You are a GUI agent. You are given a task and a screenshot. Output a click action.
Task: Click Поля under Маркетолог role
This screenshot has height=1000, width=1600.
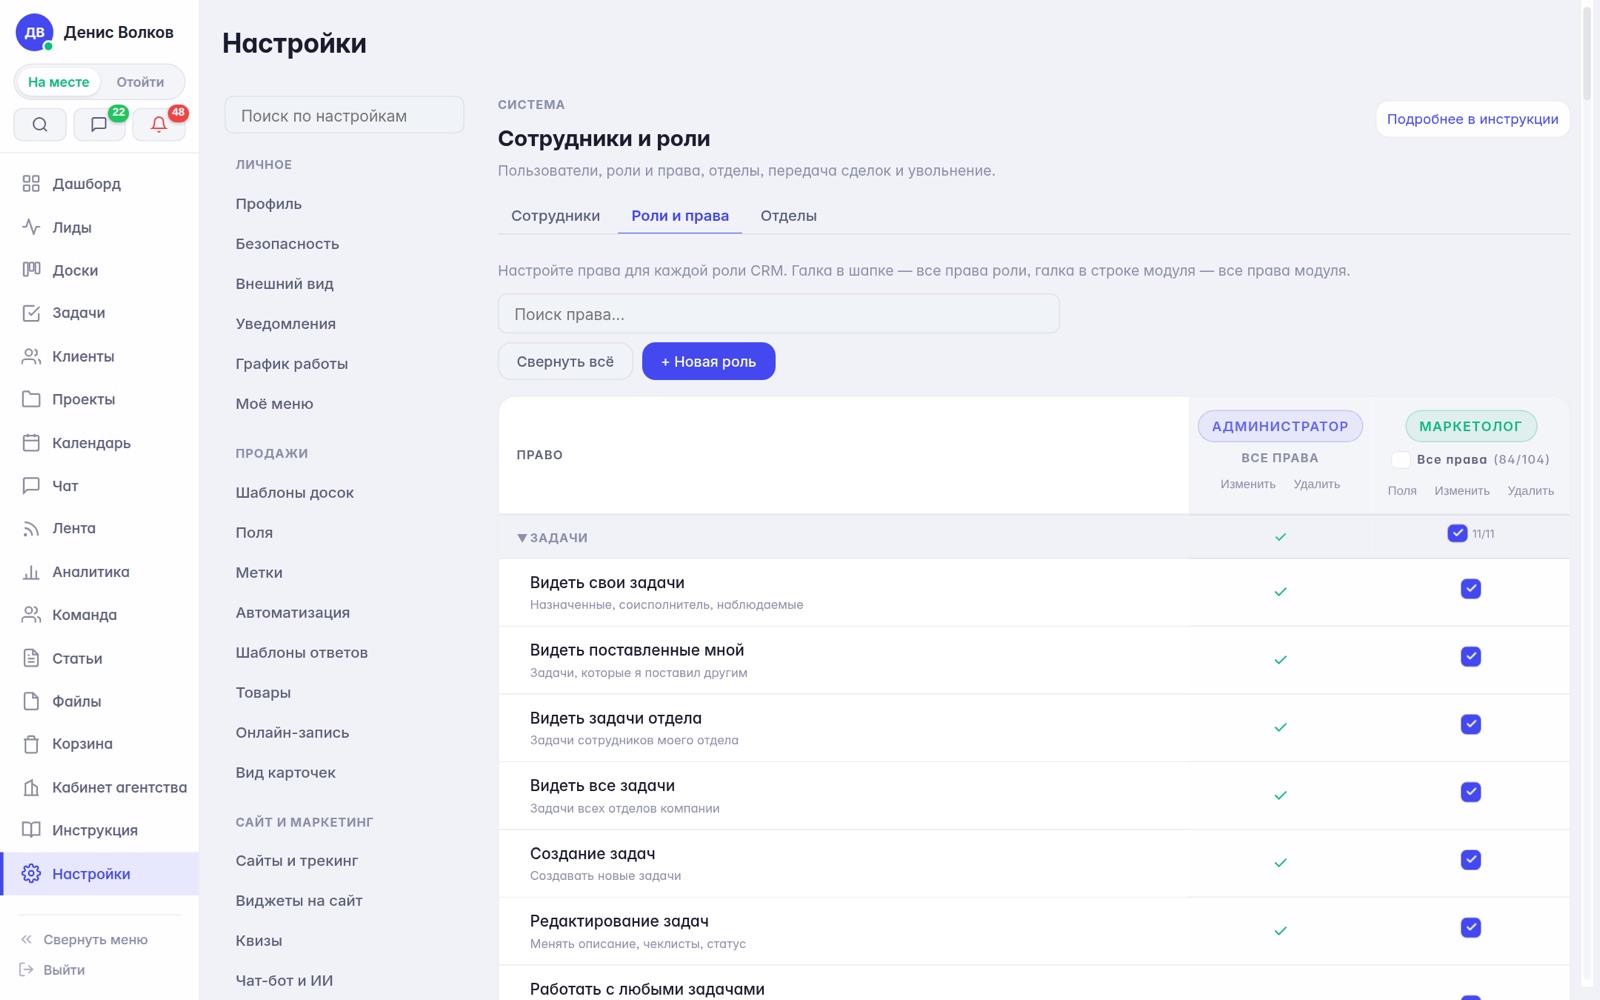pyautogui.click(x=1402, y=491)
